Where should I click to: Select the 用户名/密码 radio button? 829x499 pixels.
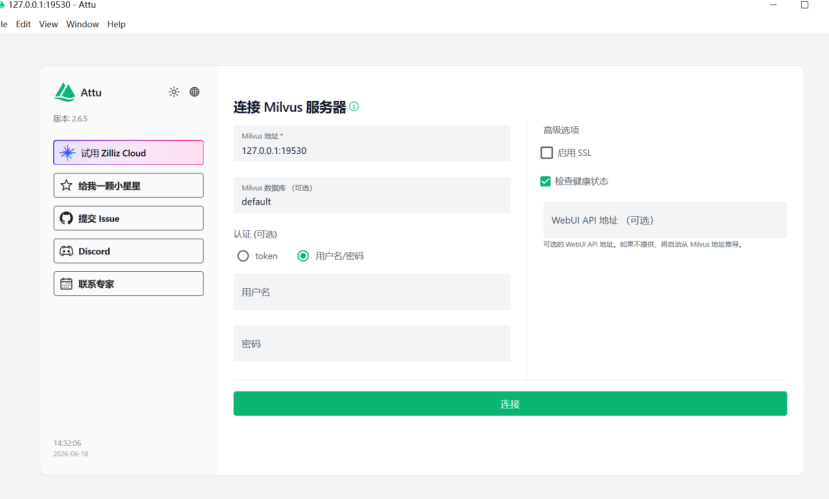[x=303, y=256]
